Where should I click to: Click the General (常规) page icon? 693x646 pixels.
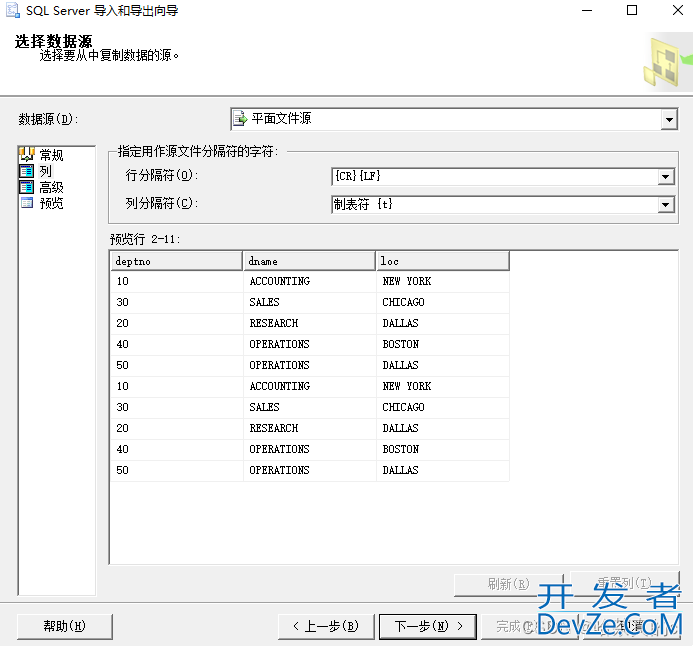(27, 155)
